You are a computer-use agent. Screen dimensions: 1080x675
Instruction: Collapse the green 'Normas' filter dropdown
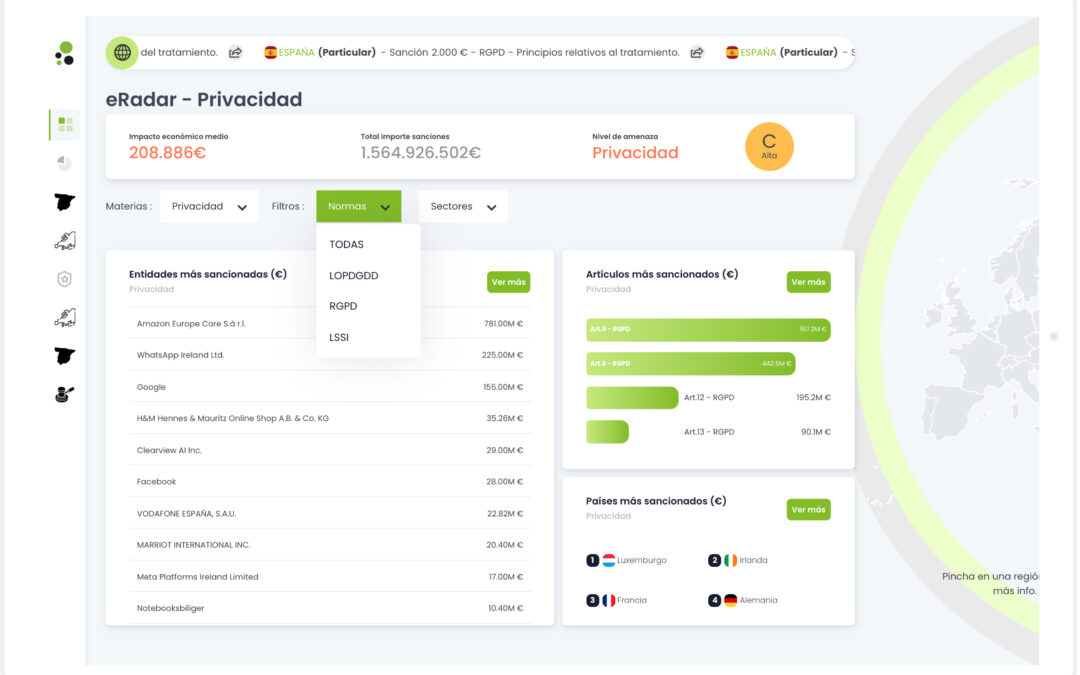tap(359, 207)
